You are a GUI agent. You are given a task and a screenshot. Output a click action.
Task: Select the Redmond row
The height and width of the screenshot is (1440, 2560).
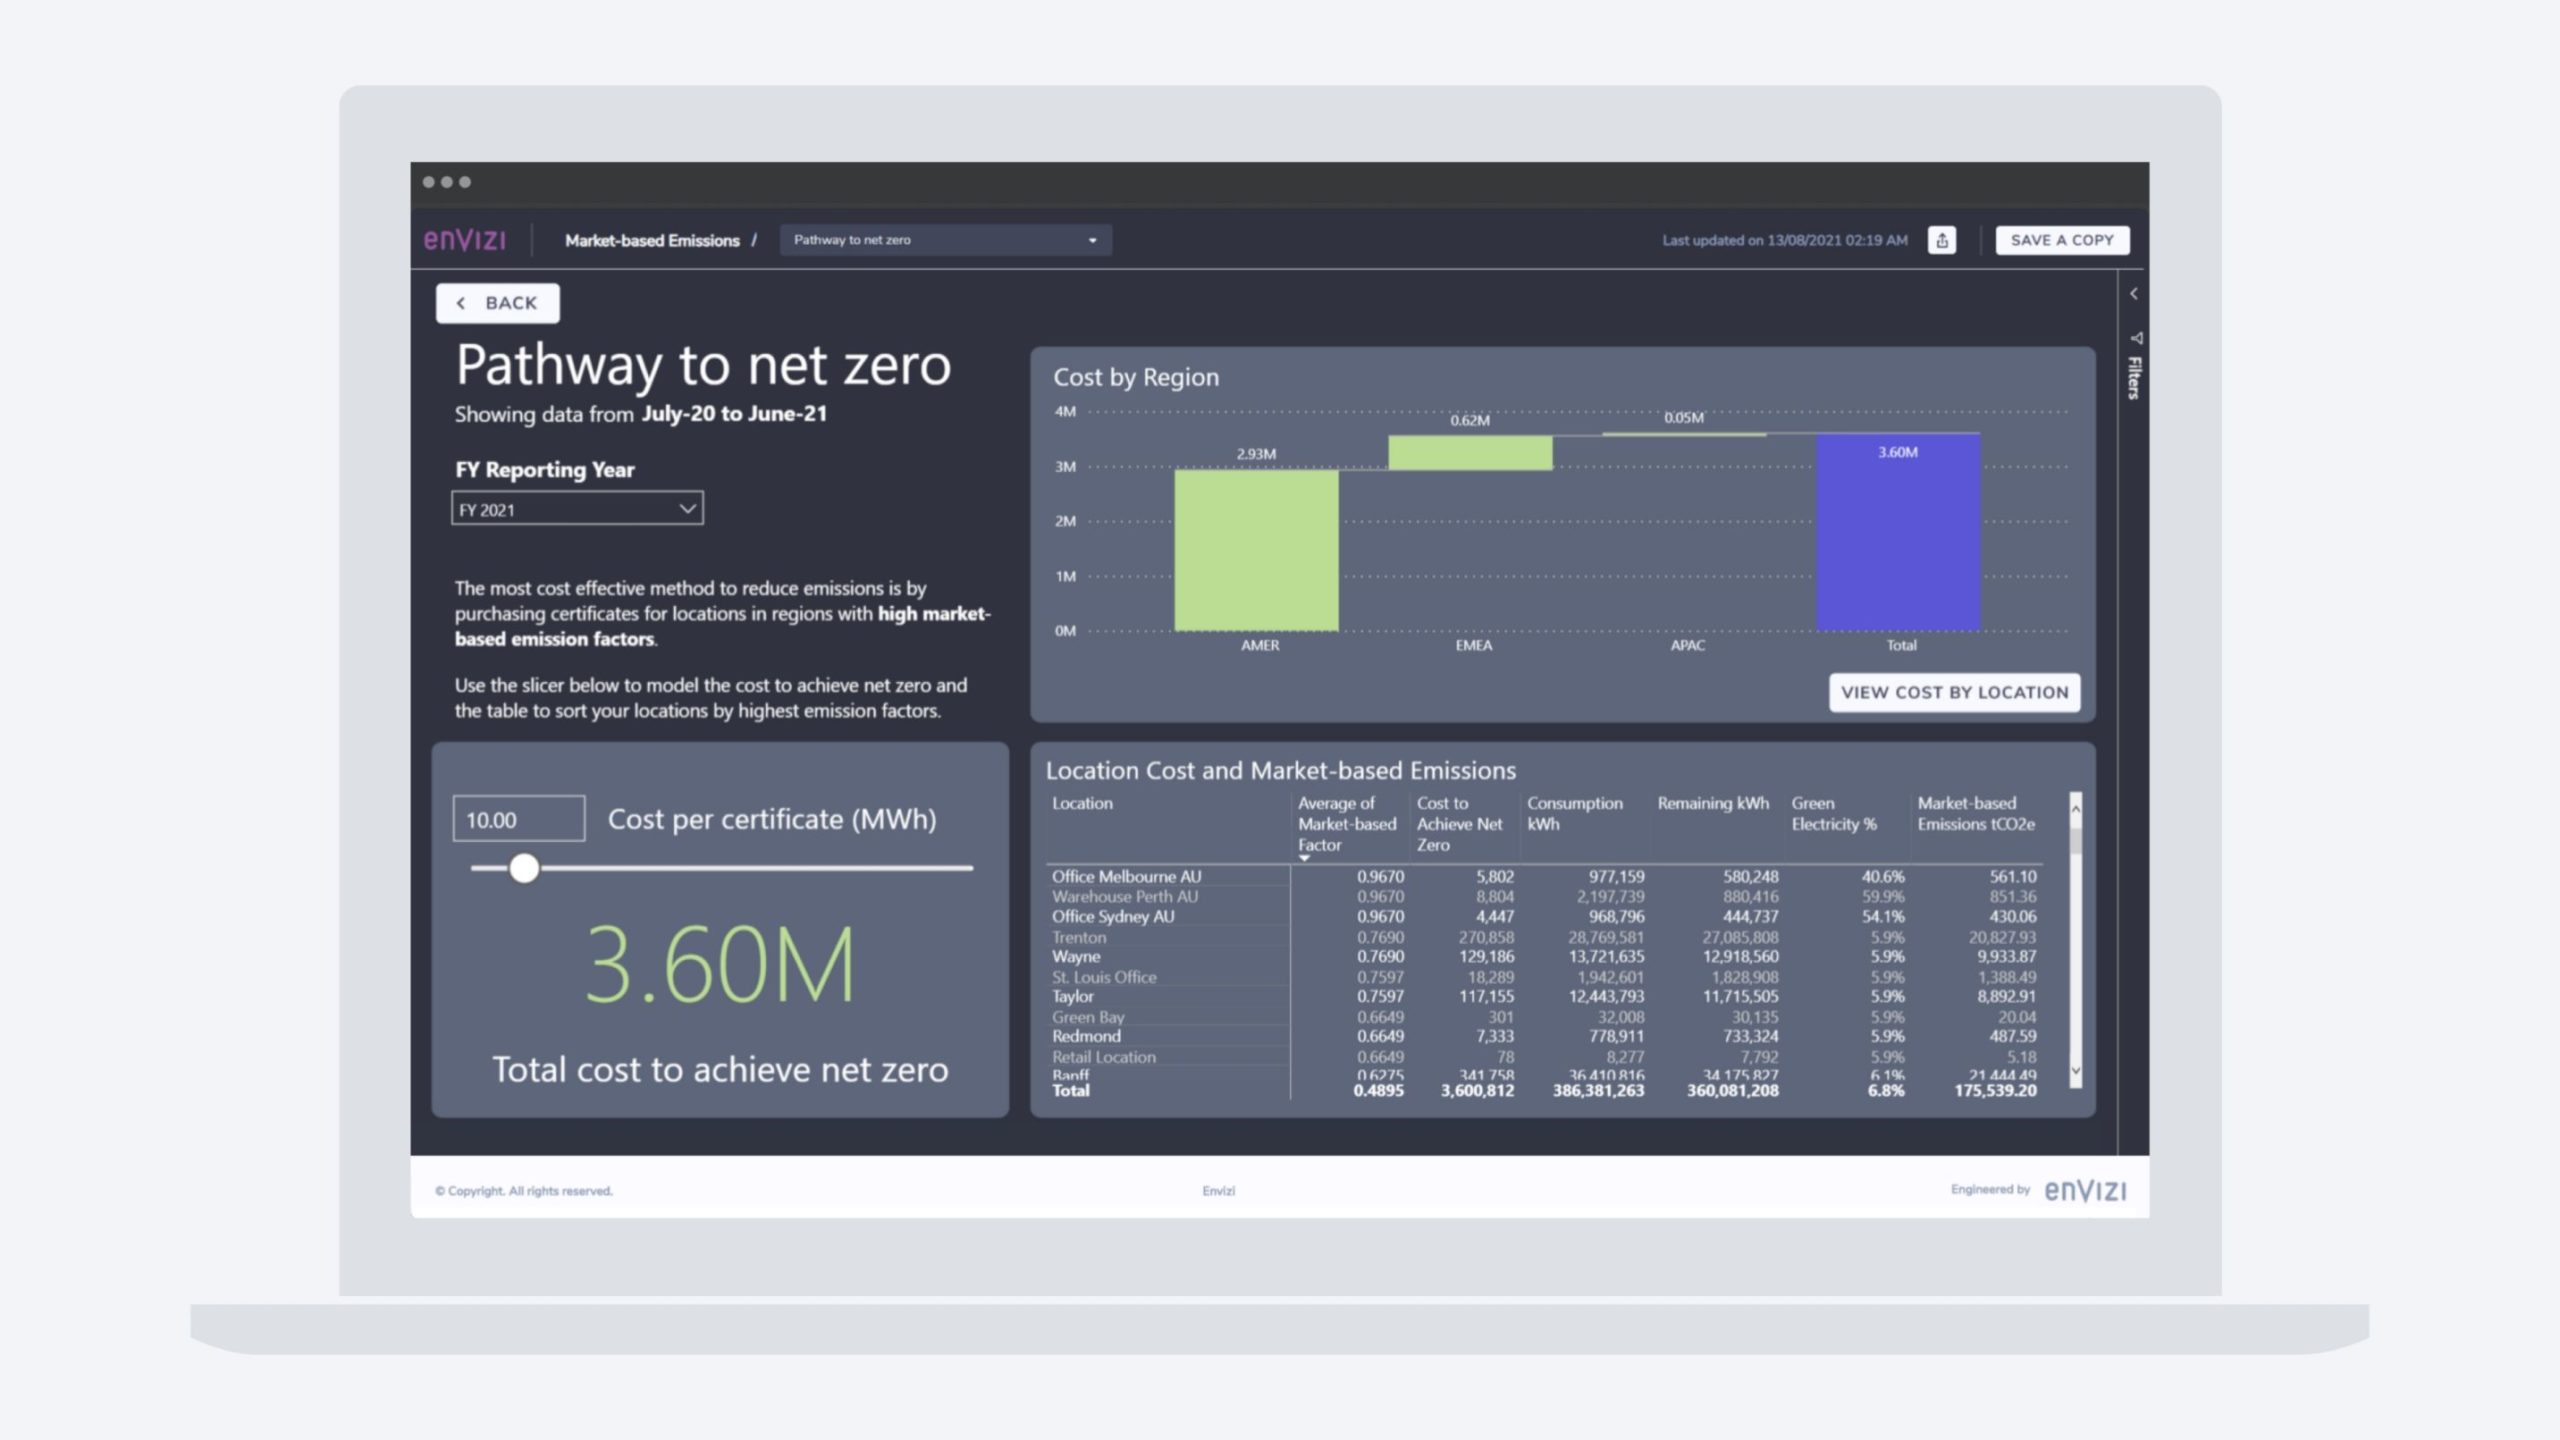1544,1036
